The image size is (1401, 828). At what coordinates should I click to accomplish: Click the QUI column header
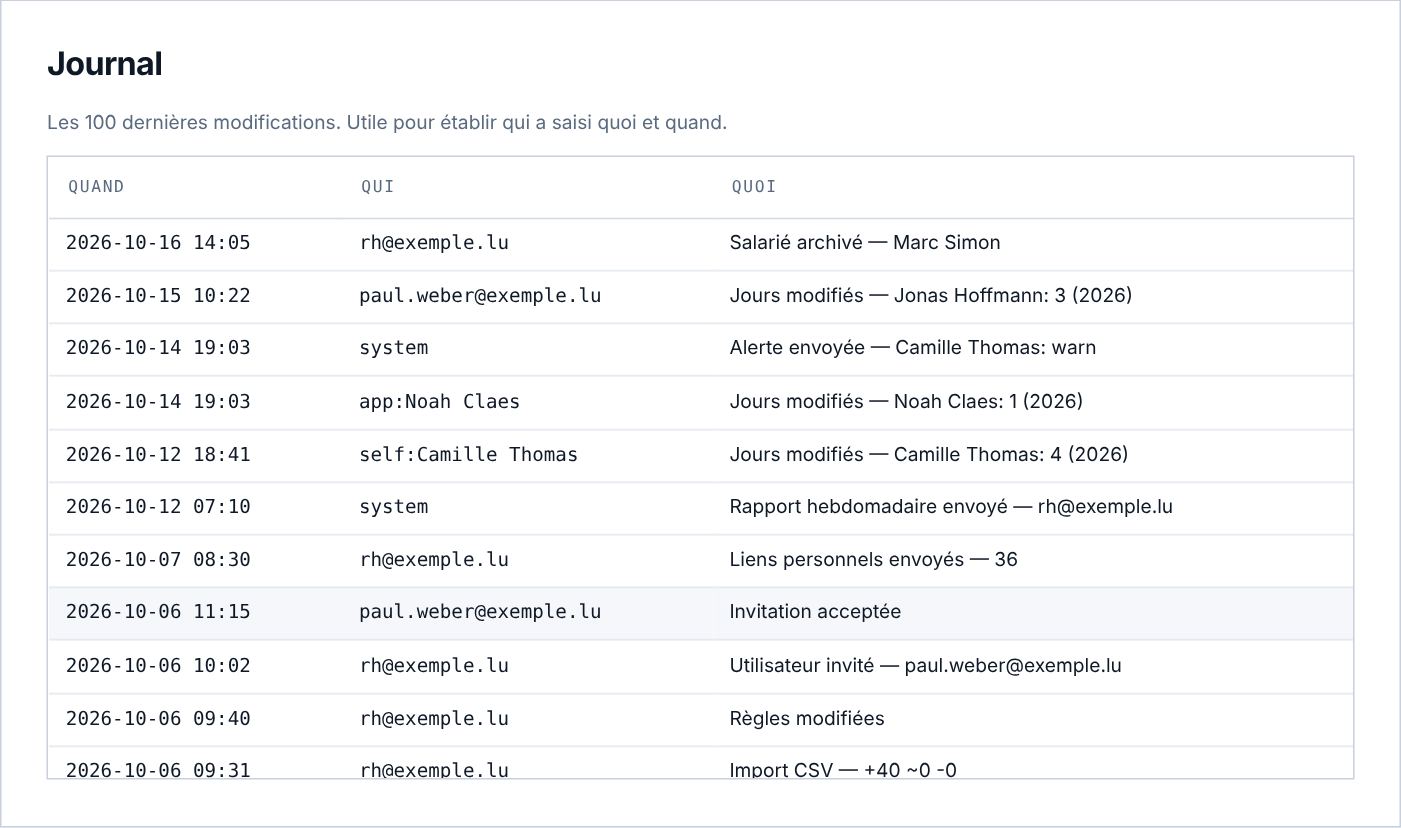[378, 187]
